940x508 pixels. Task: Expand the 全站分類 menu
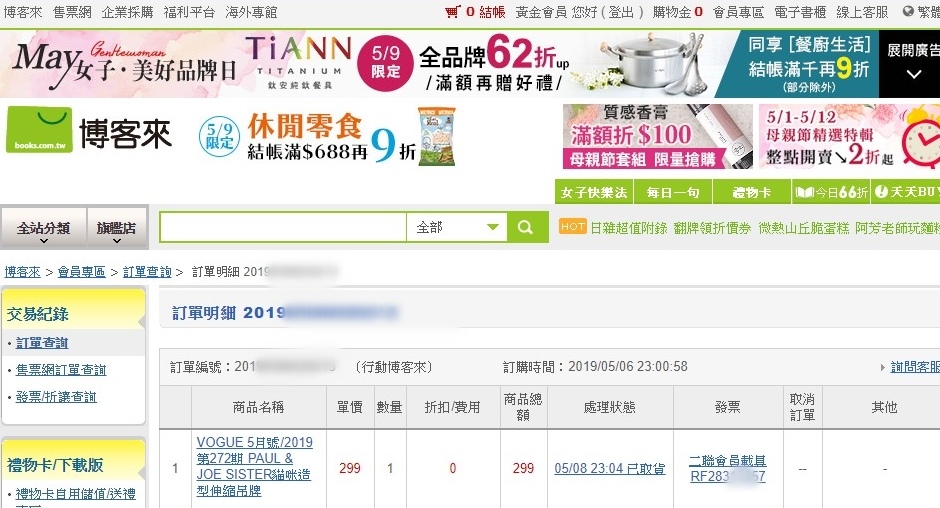coord(43,229)
